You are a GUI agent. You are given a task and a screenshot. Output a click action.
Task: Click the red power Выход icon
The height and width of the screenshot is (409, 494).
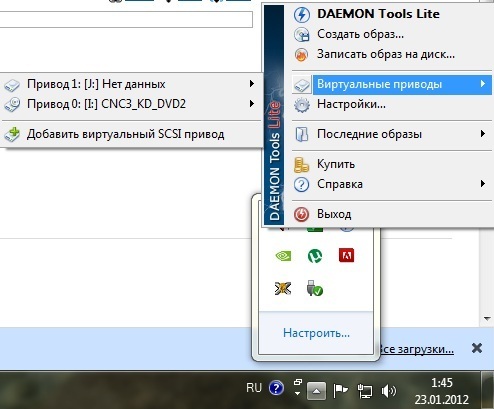click(302, 214)
